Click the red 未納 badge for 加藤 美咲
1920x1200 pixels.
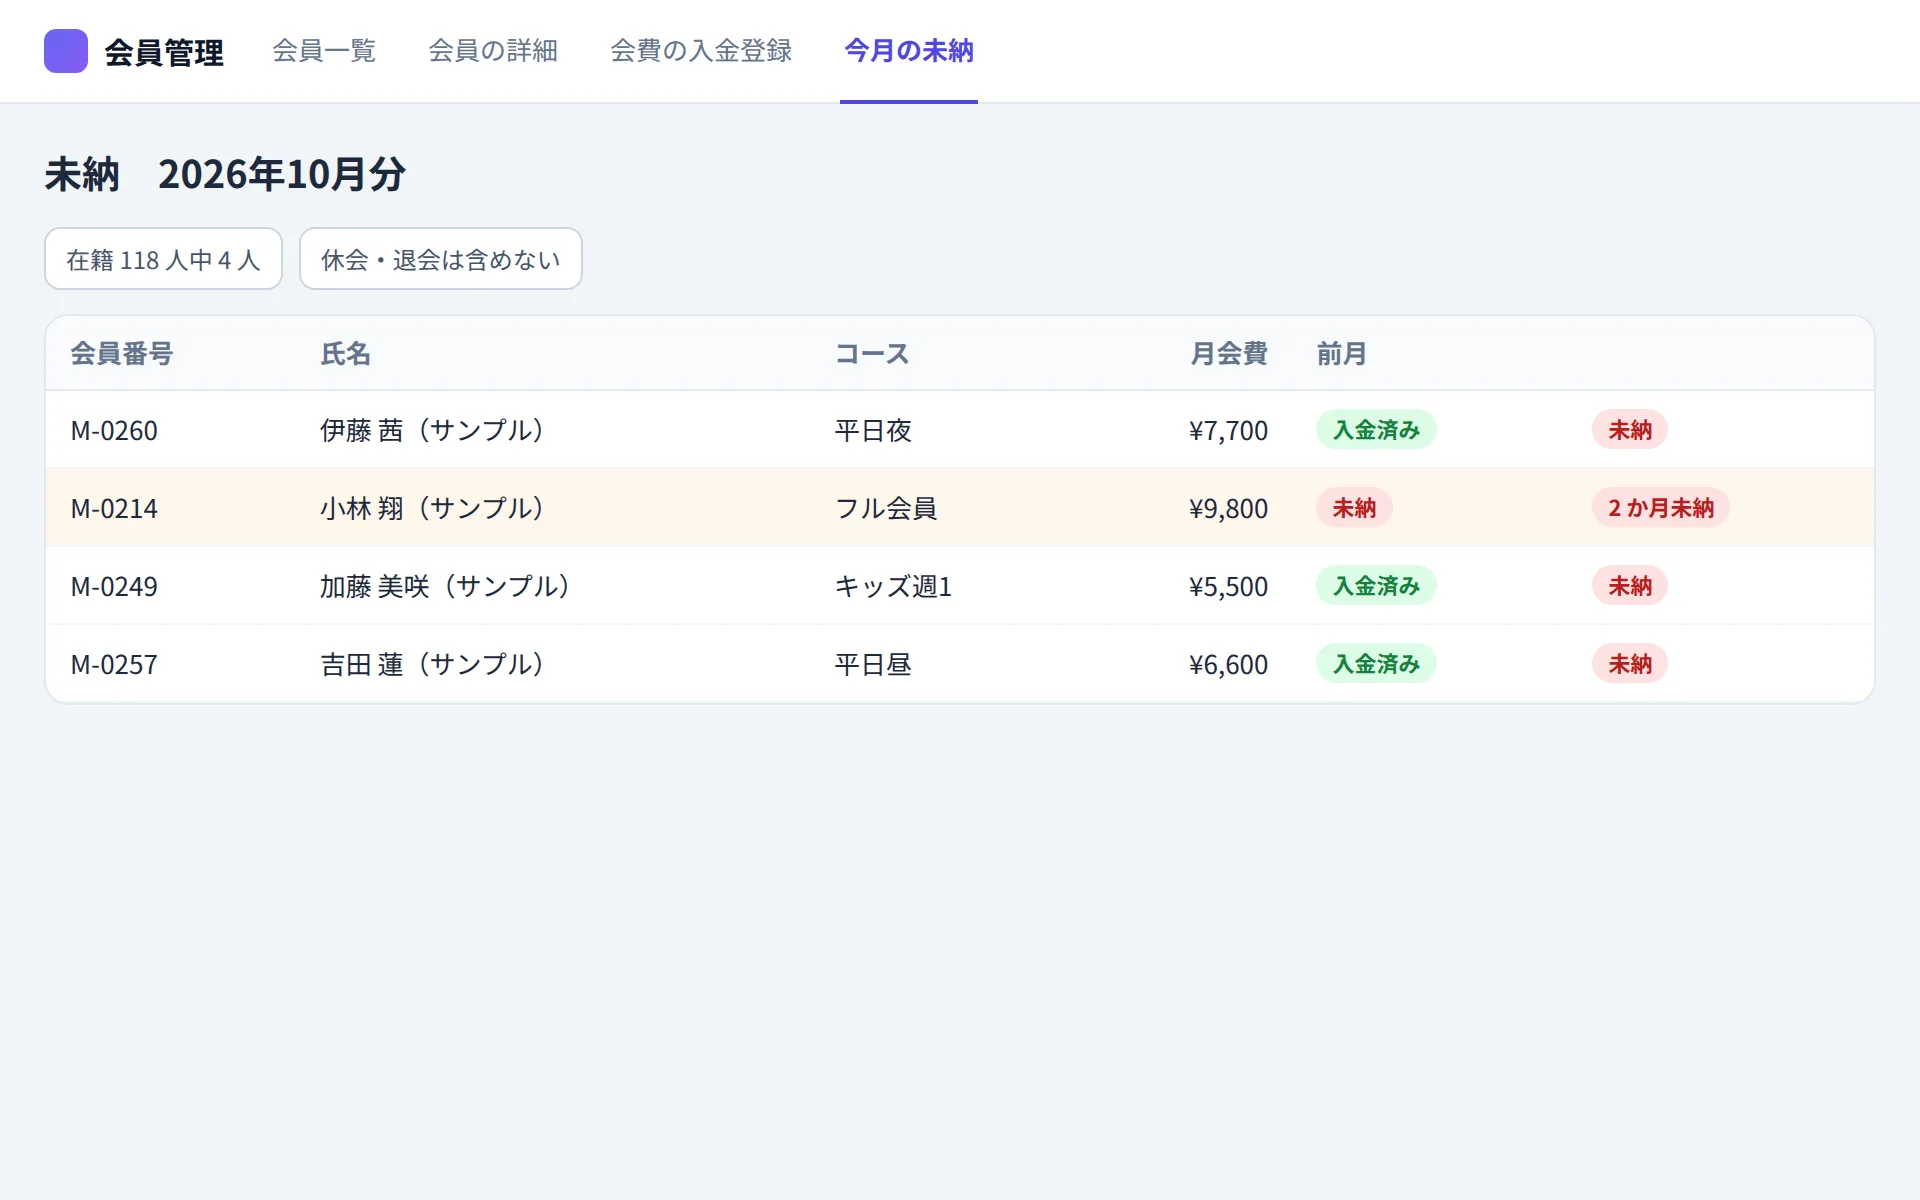pos(1630,586)
